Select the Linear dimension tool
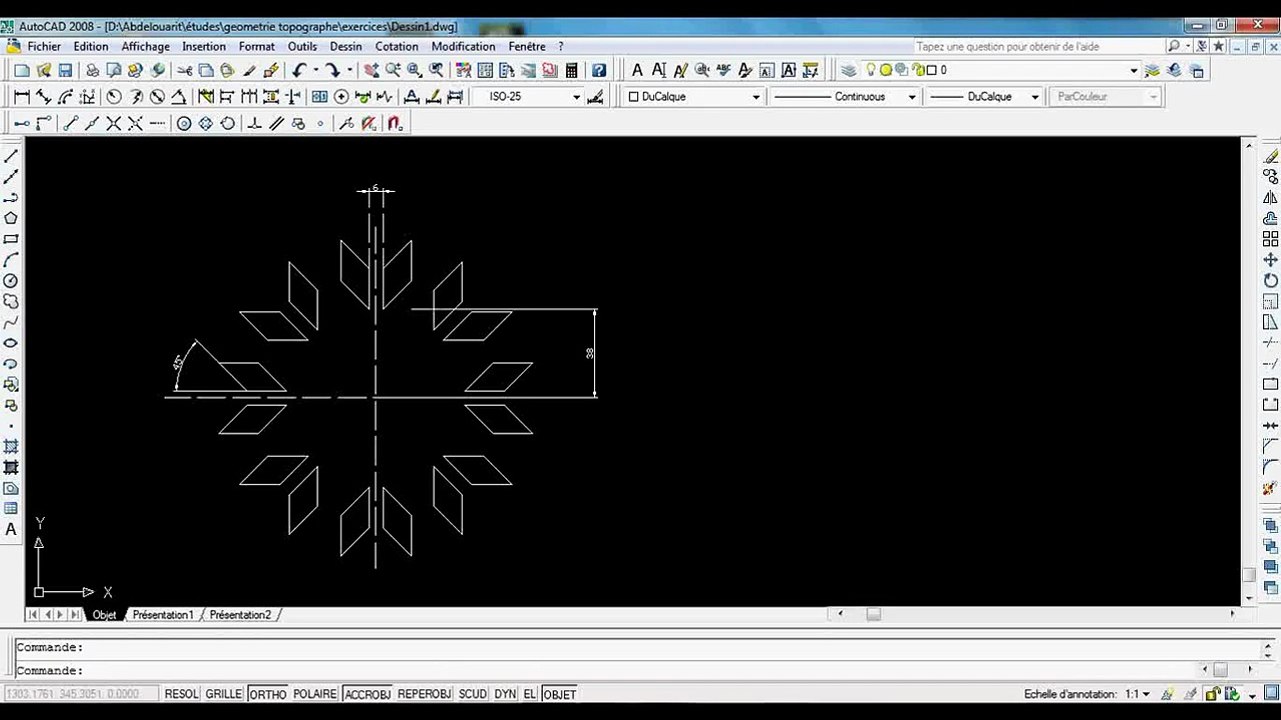1281x720 pixels. (22, 97)
